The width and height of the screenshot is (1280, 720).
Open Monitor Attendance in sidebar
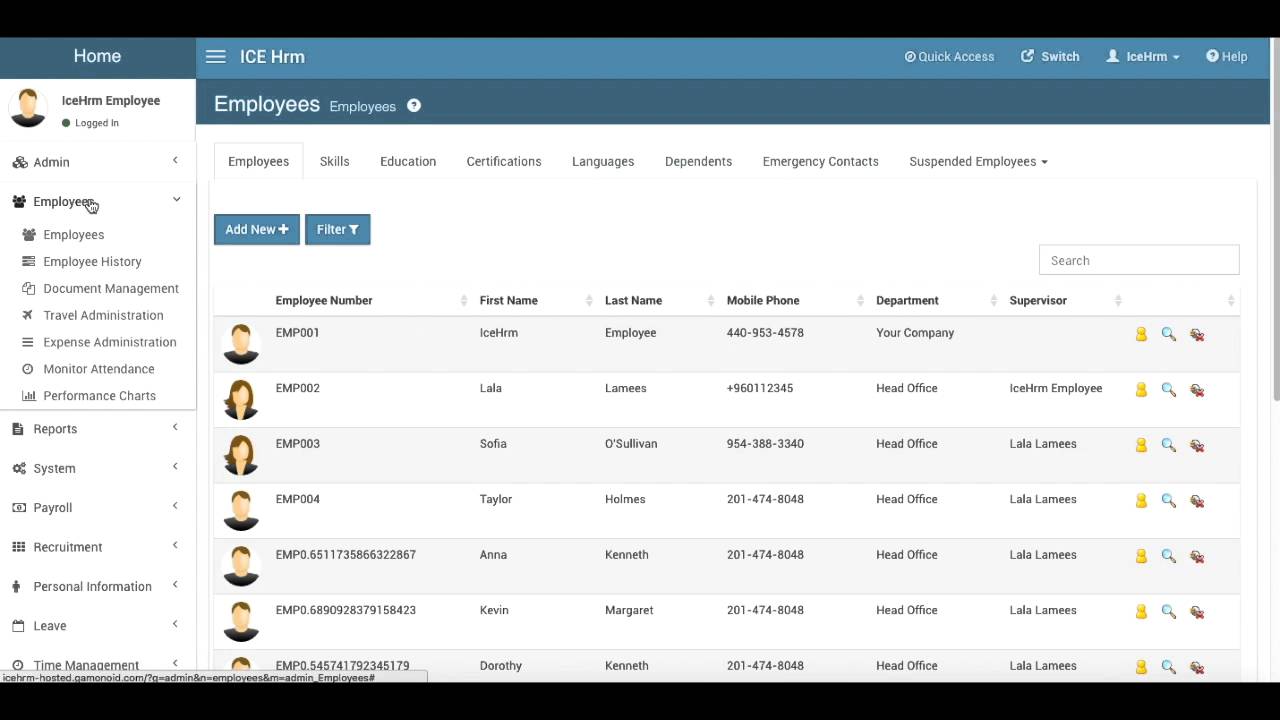point(99,369)
